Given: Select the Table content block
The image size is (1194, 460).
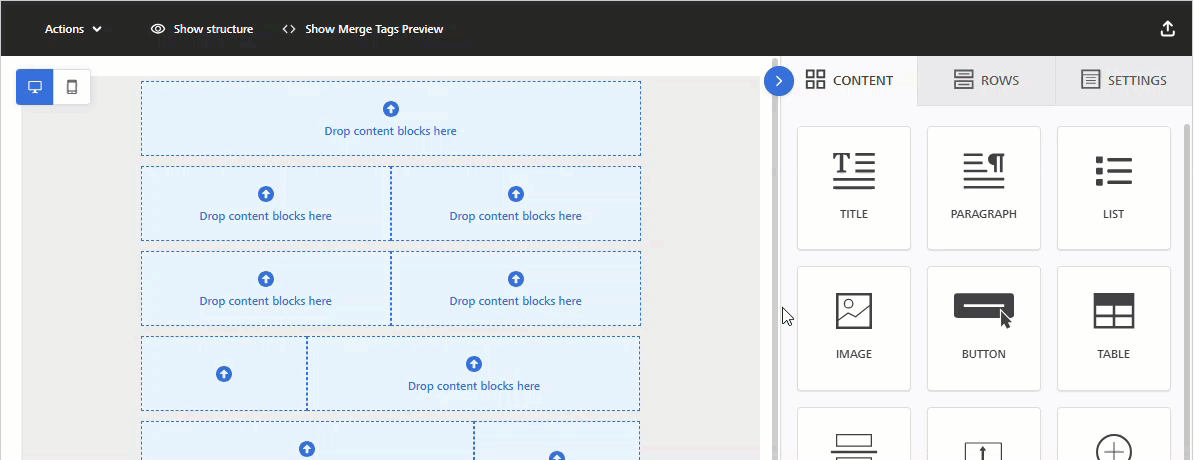Looking at the screenshot, I should coord(1113,328).
